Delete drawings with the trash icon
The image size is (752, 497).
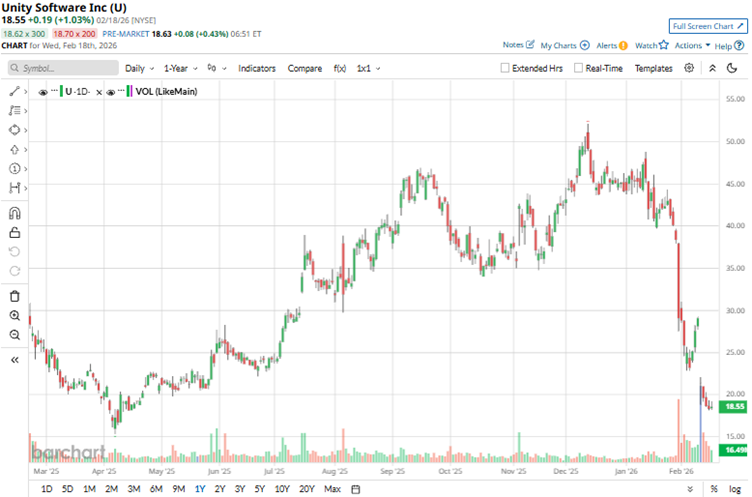(x=14, y=296)
